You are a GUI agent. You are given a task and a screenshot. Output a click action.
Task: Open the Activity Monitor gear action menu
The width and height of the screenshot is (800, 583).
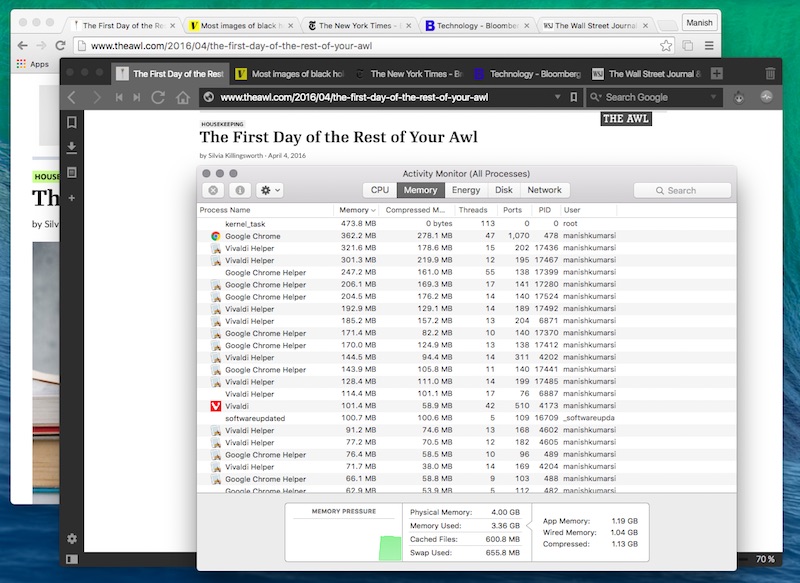(270, 190)
